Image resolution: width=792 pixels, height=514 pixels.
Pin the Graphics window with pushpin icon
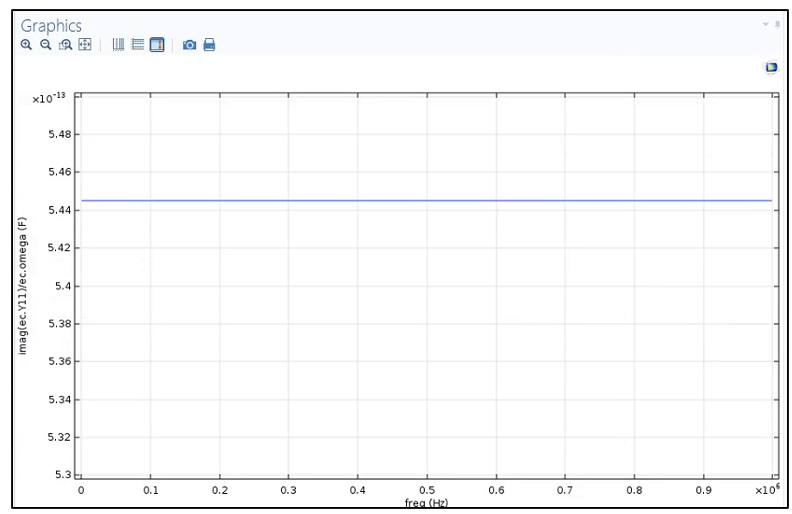[x=777, y=23]
